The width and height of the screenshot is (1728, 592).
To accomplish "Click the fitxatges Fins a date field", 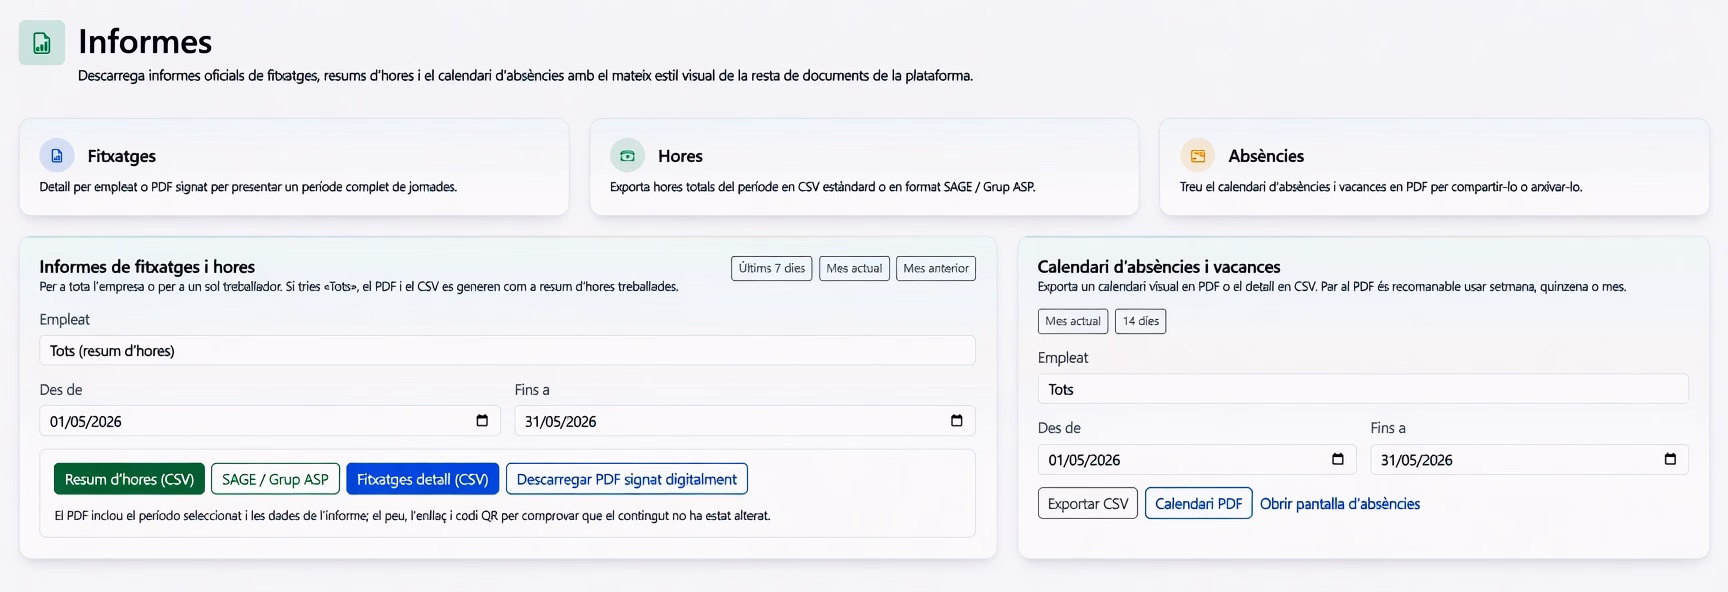I will [x=745, y=421].
